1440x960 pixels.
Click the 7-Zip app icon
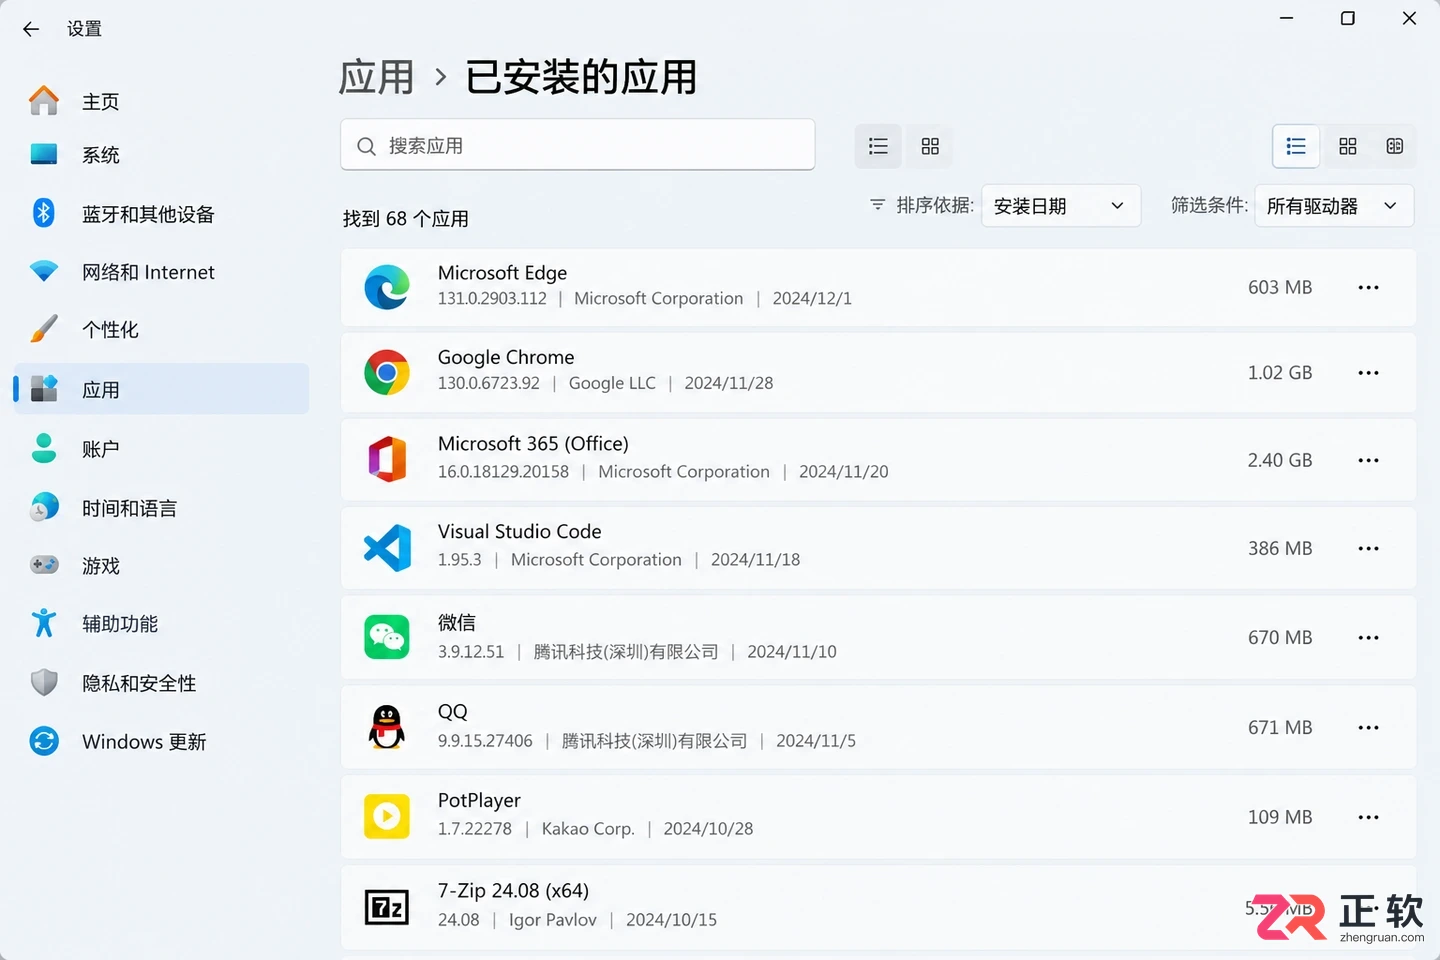387,907
